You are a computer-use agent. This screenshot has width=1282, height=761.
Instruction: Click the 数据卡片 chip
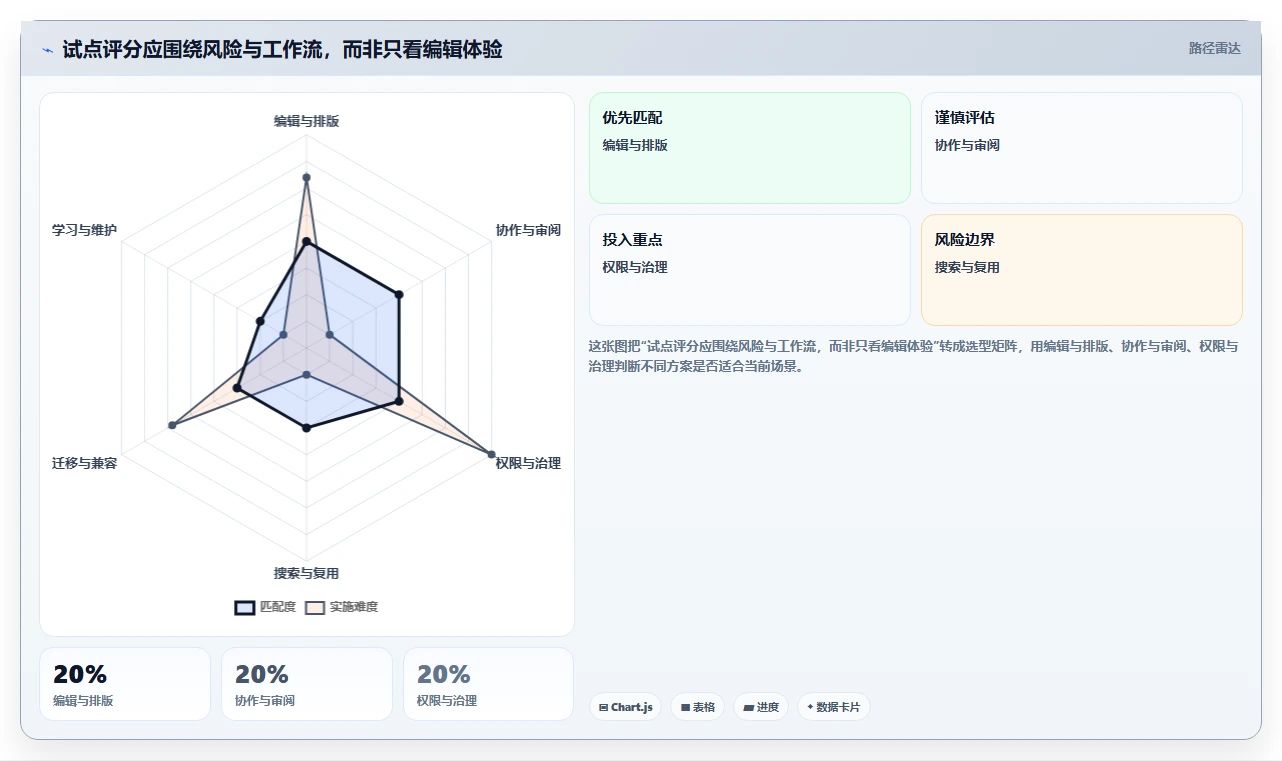pyautogui.click(x=833, y=707)
